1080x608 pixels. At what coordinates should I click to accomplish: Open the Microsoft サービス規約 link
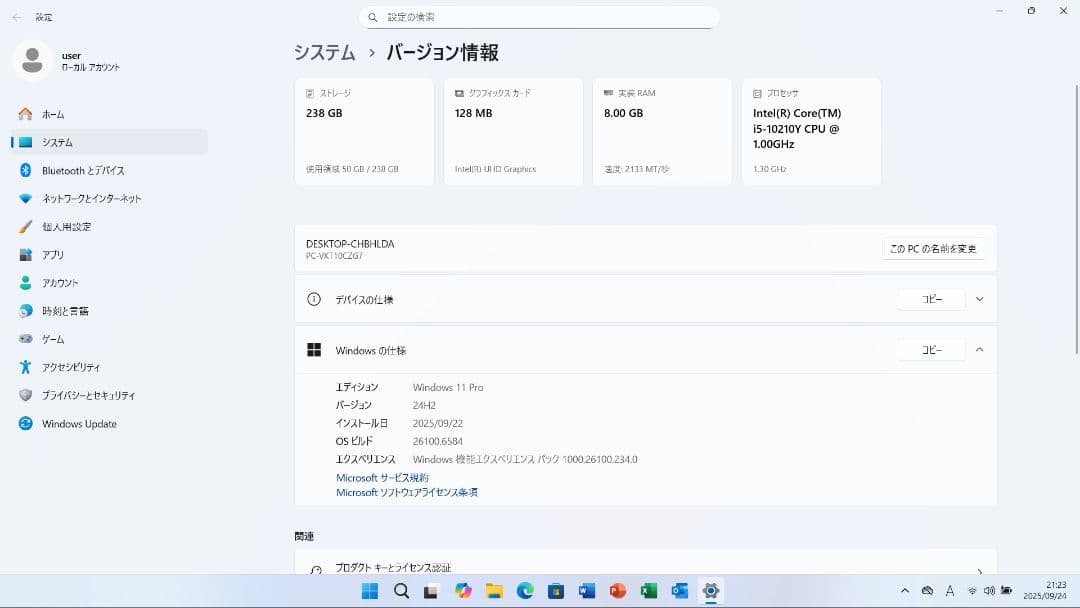382,477
